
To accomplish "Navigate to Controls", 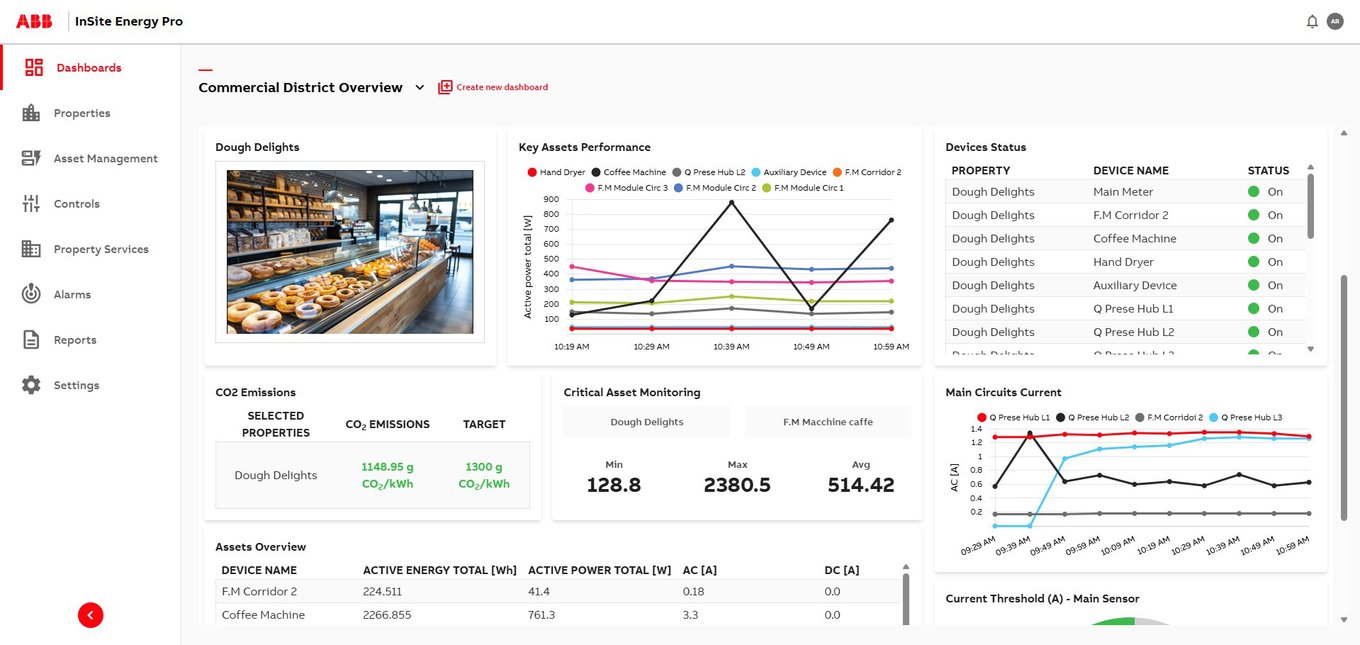I will 77,204.
